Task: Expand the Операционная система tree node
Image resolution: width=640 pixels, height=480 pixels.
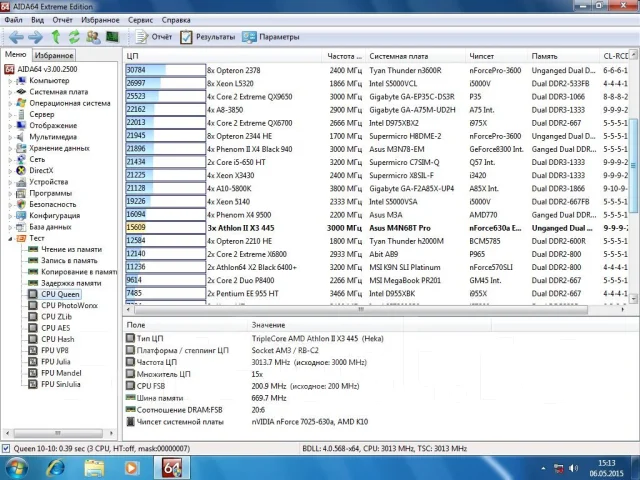Action: 11,103
